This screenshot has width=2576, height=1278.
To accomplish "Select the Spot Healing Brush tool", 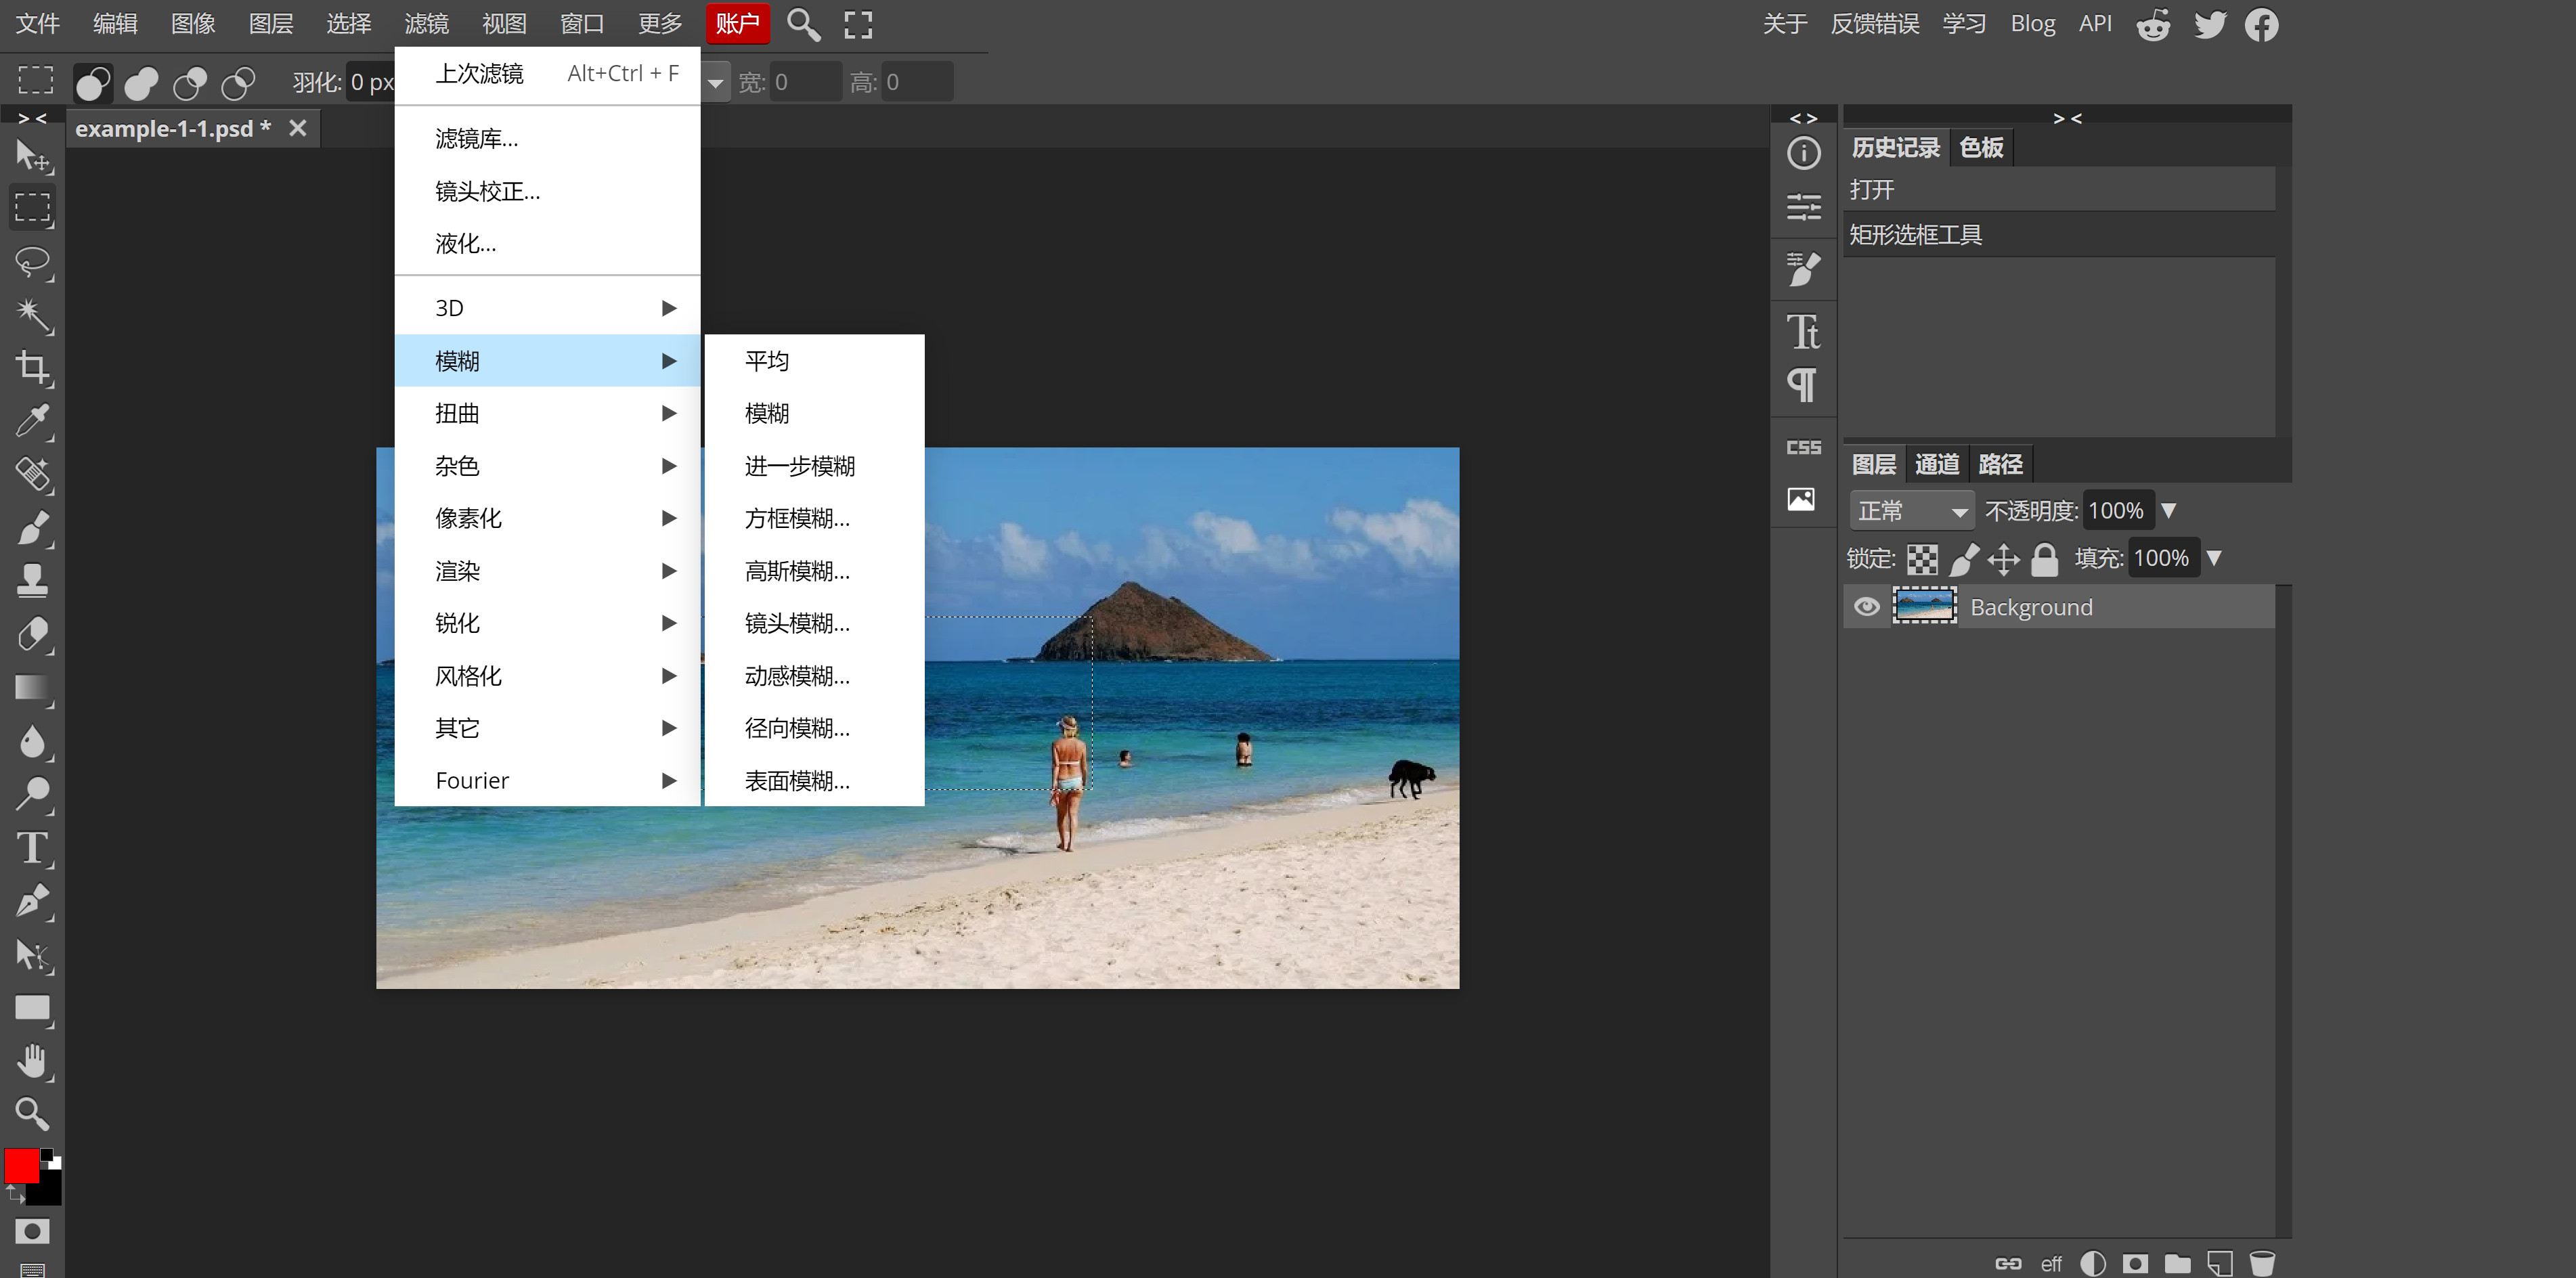I will click(x=32, y=474).
